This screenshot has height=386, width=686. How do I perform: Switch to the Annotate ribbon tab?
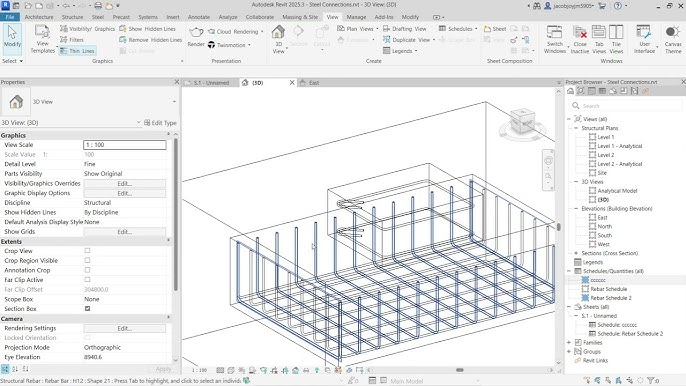(x=199, y=17)
